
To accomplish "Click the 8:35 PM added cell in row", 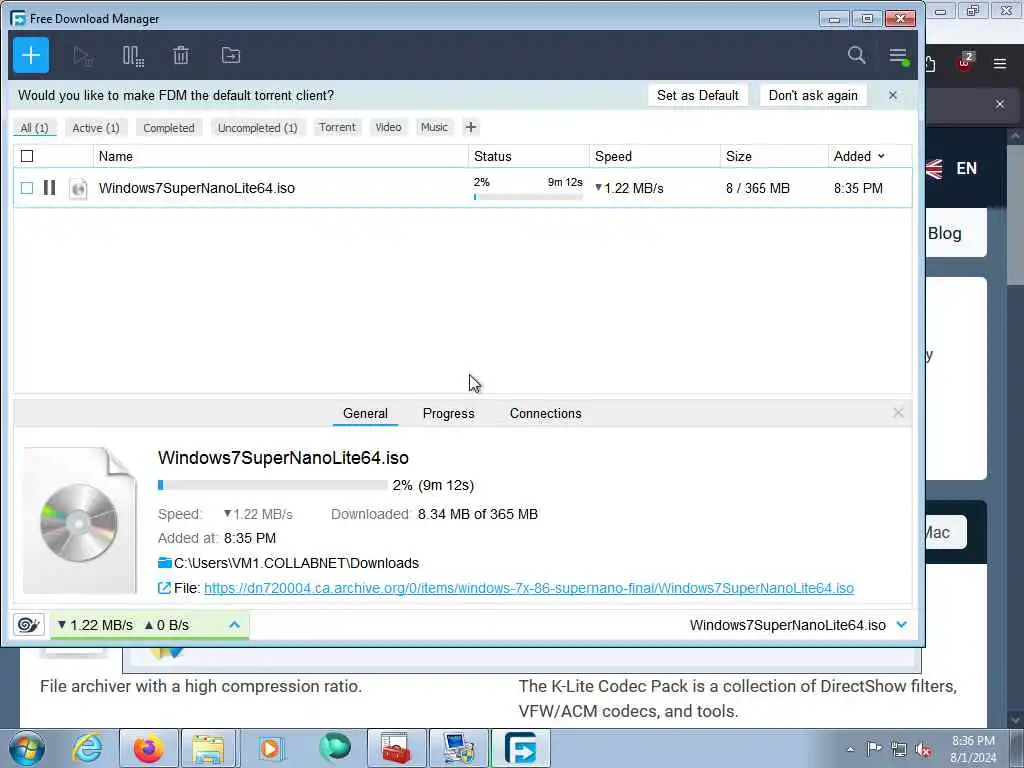I will (858, 188).
